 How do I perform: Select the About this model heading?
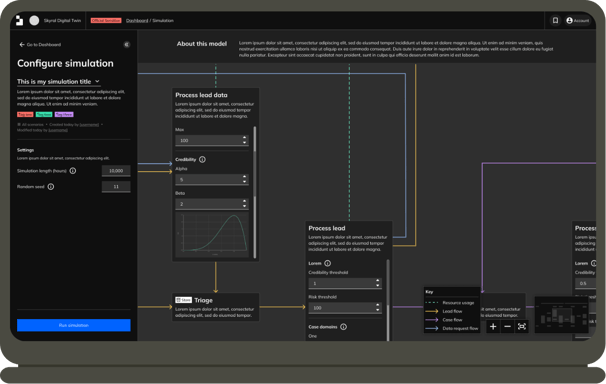(x=202, y=44)
